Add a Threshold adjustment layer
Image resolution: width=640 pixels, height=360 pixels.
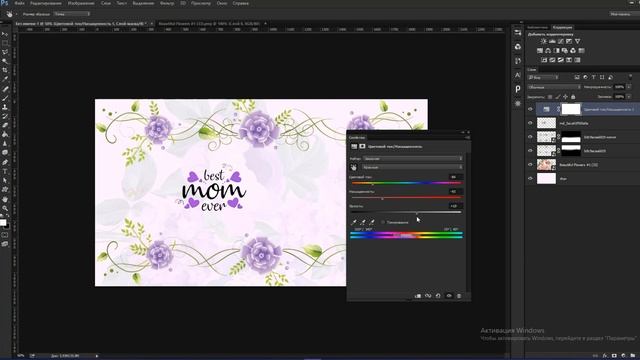click(561, 60)
